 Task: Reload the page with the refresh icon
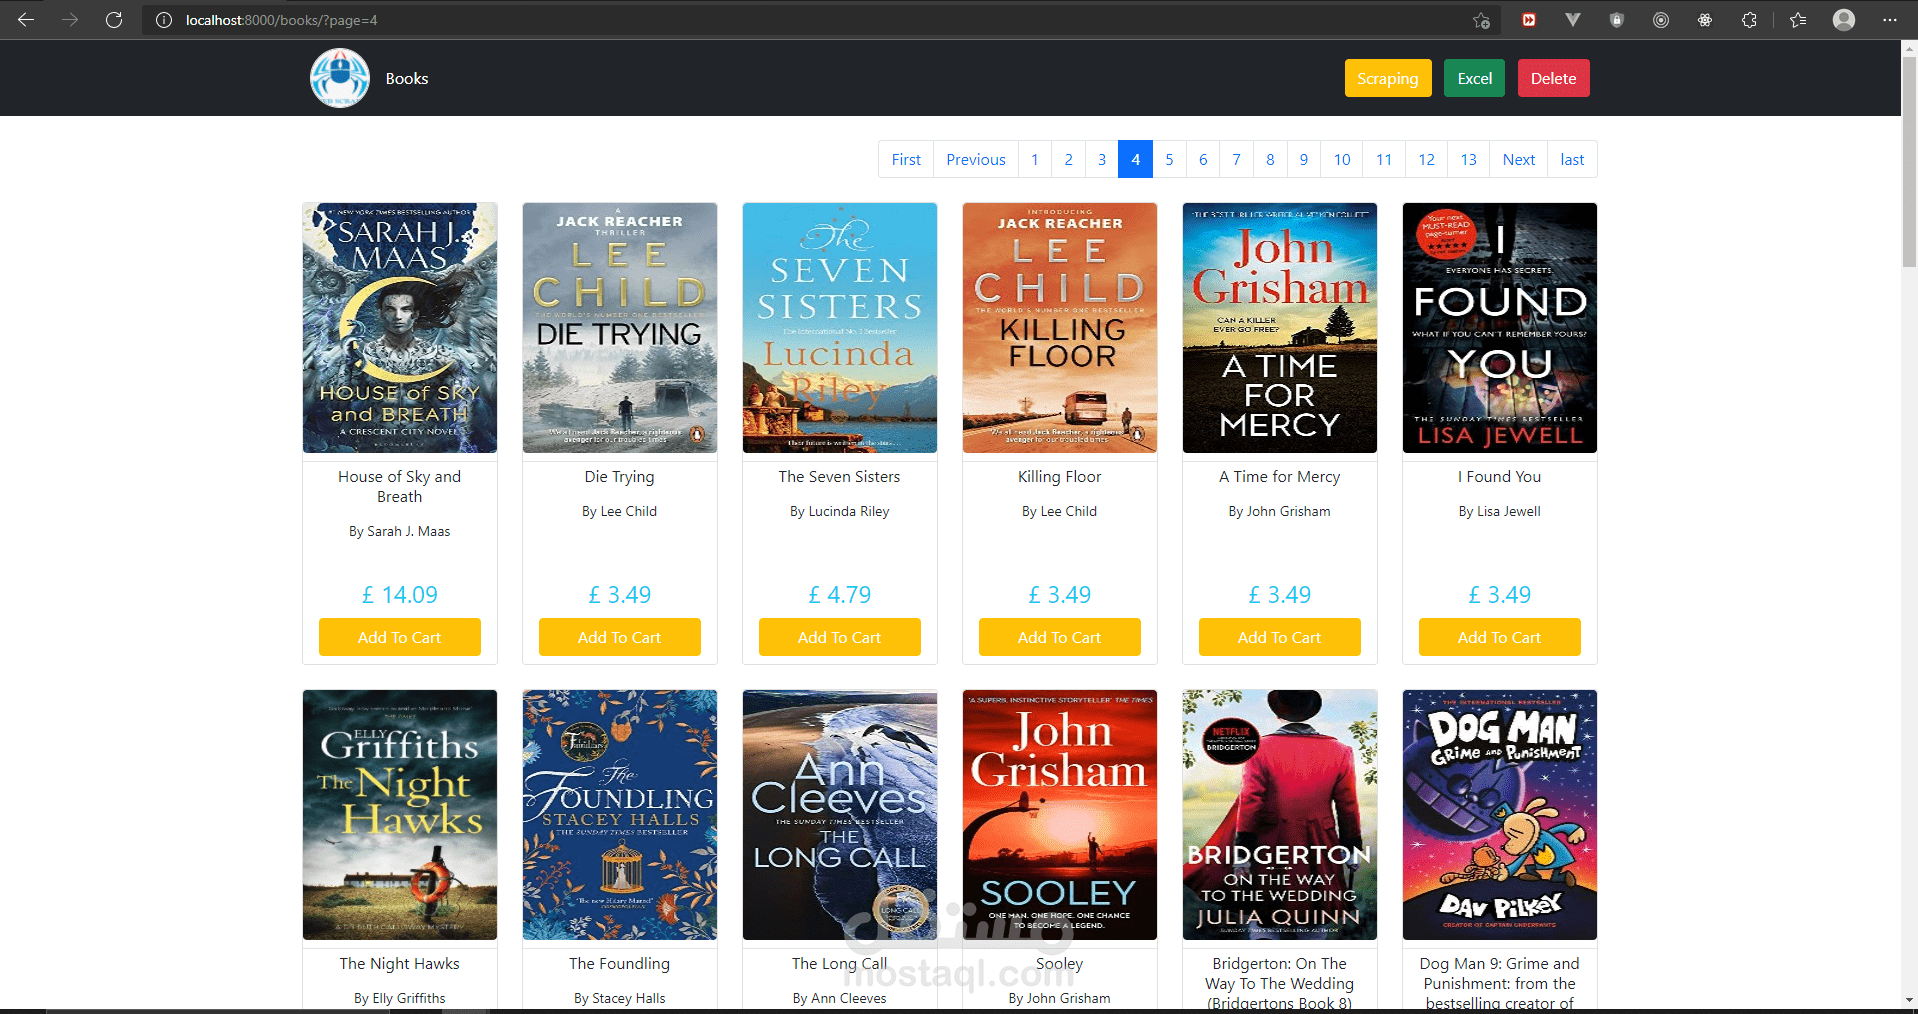point(114,20)
